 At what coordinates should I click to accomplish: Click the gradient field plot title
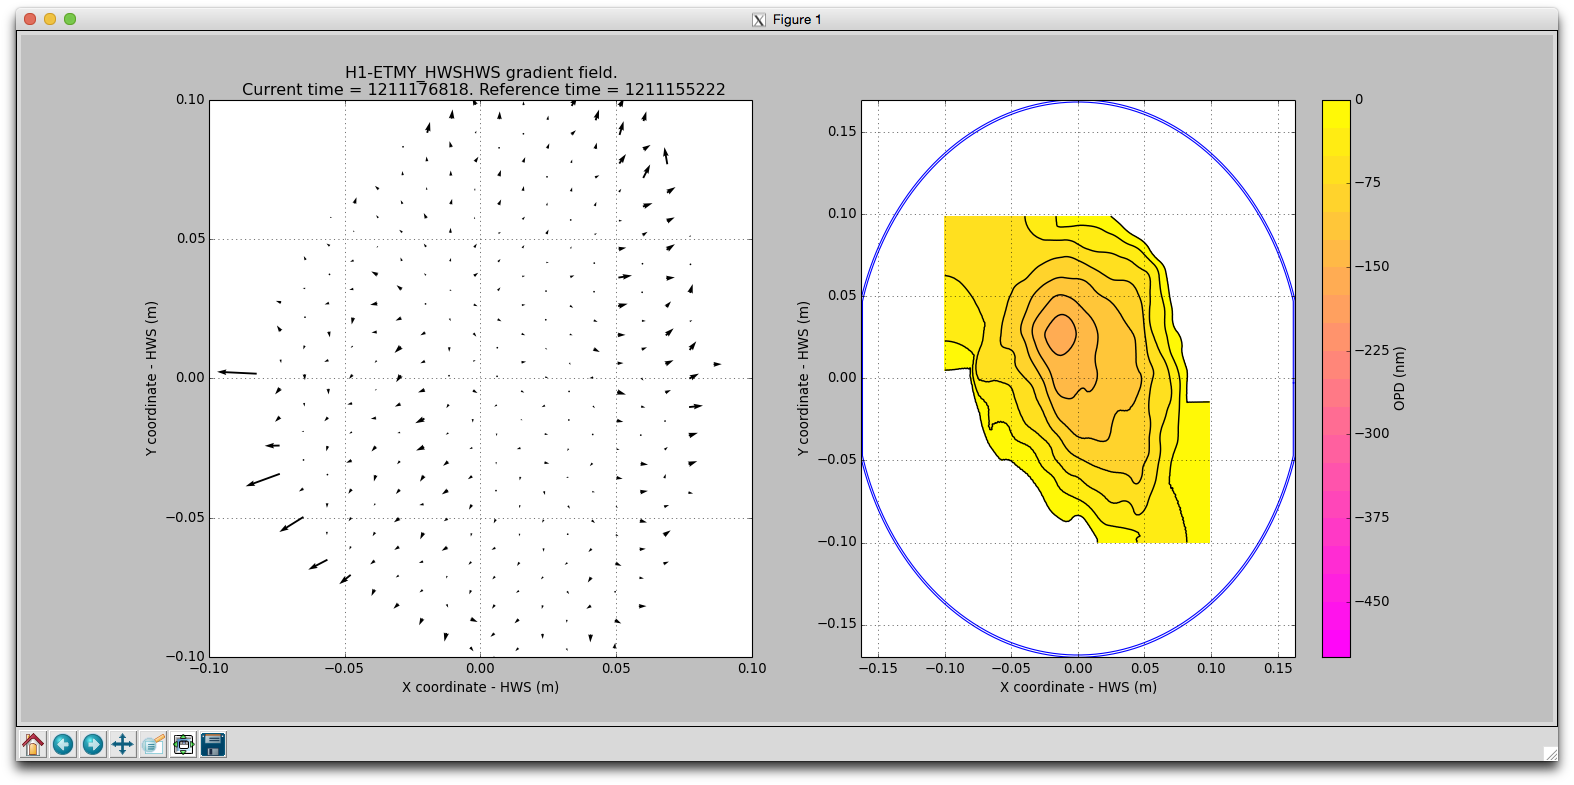click(x=482, y=73)
